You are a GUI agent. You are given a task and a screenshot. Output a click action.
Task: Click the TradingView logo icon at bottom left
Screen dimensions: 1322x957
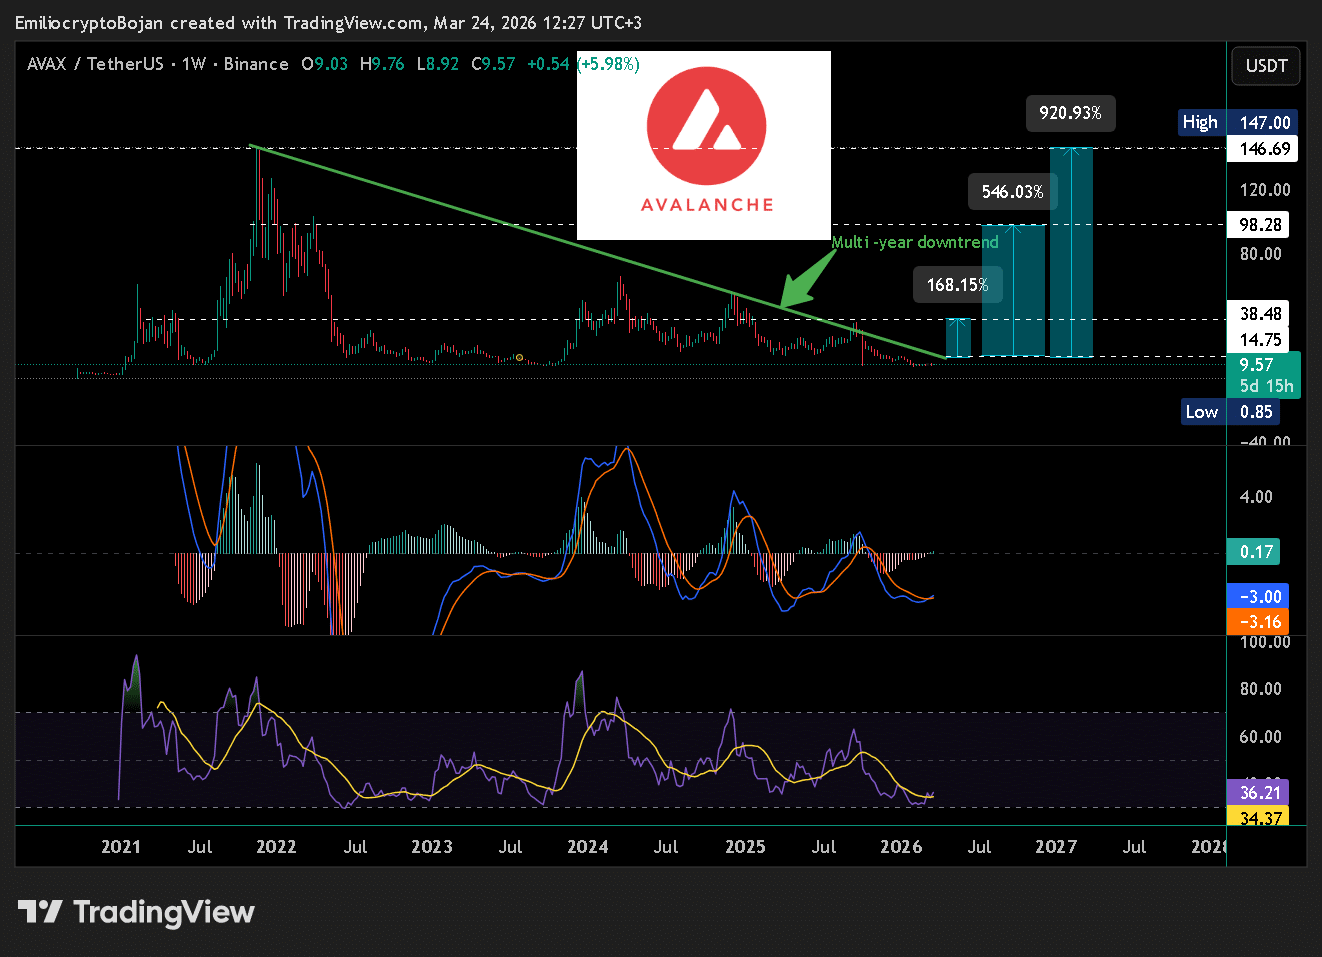pyautogui.click(x=40, y=912)
